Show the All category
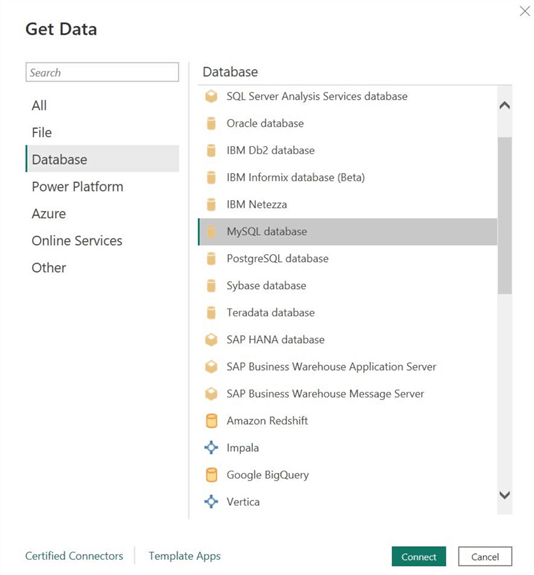The width and height of the screenshot is (534, 575). [x=102, y=106]
